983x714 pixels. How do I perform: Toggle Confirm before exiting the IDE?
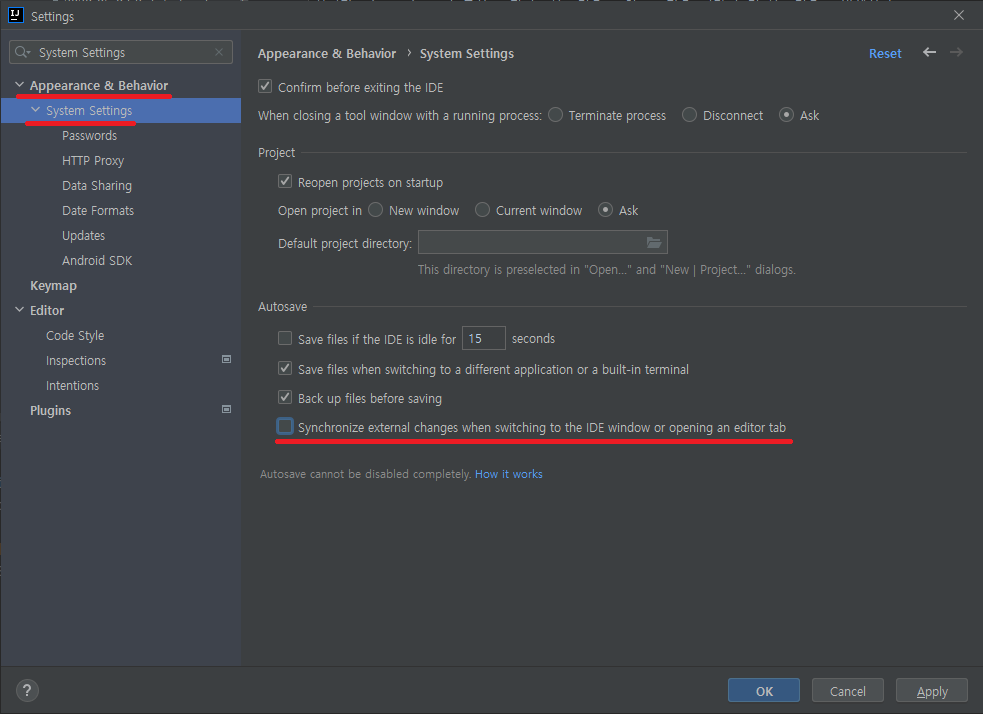coord(265,87)
